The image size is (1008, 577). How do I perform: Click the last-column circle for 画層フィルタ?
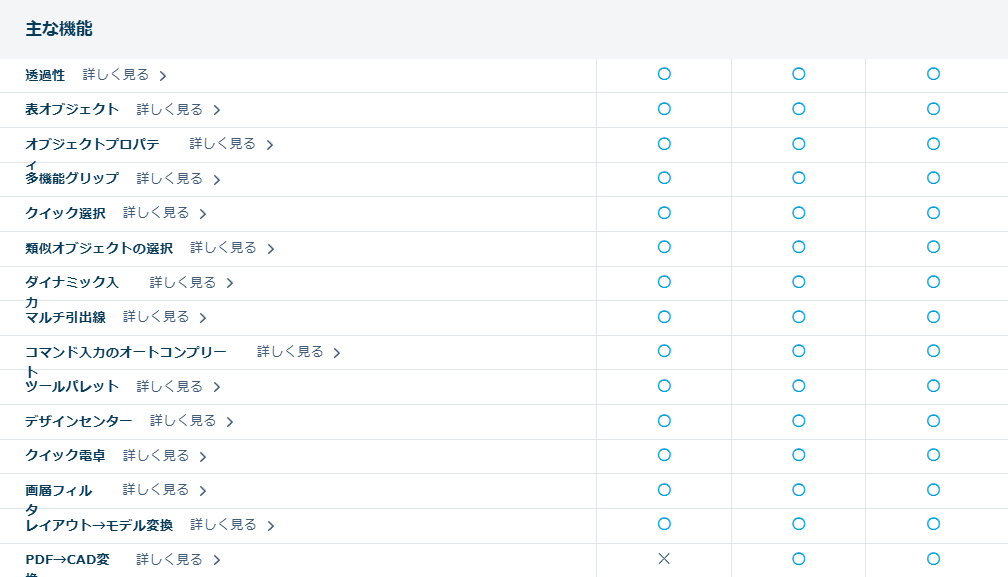coord(933,490)
